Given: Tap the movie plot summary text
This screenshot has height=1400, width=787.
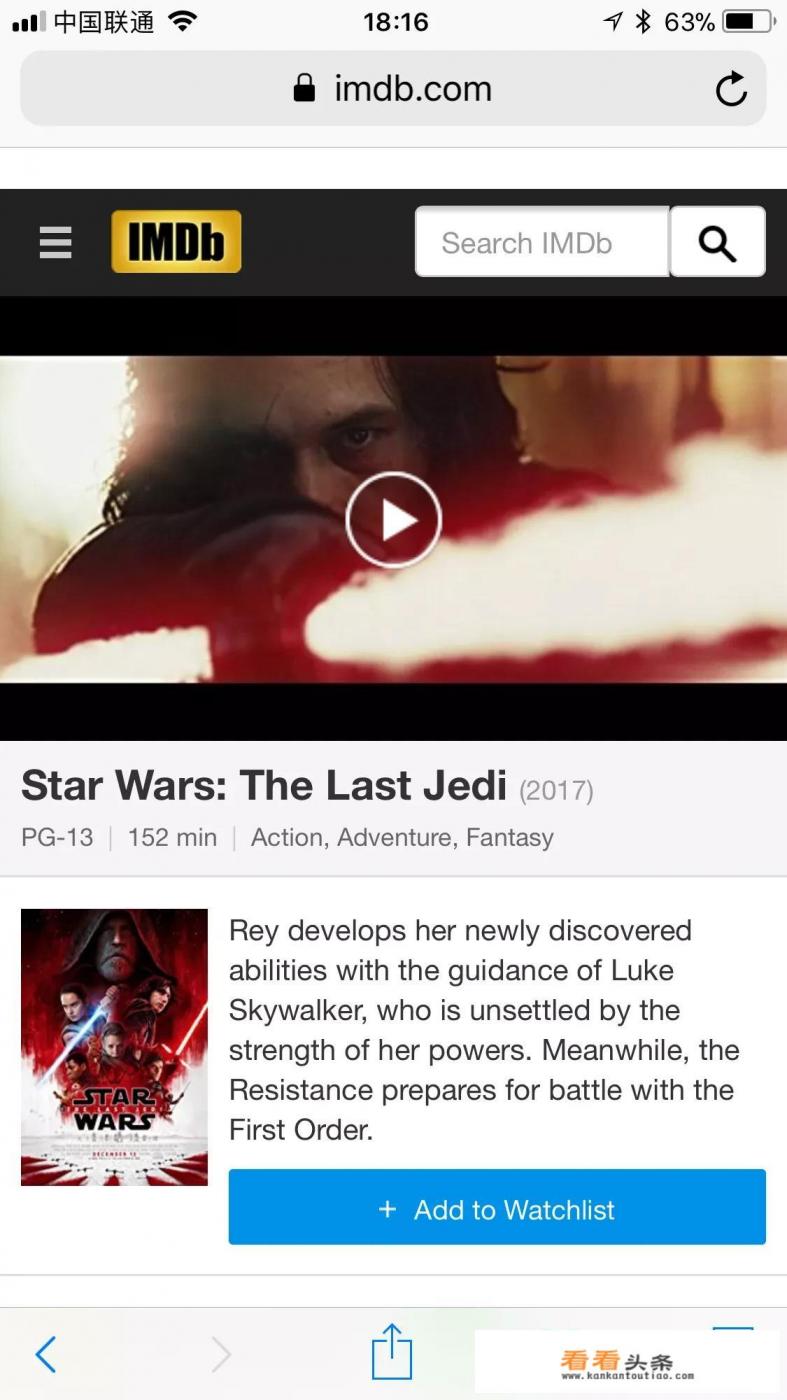Looking at the screenshot, I should tap(484, 1030).
